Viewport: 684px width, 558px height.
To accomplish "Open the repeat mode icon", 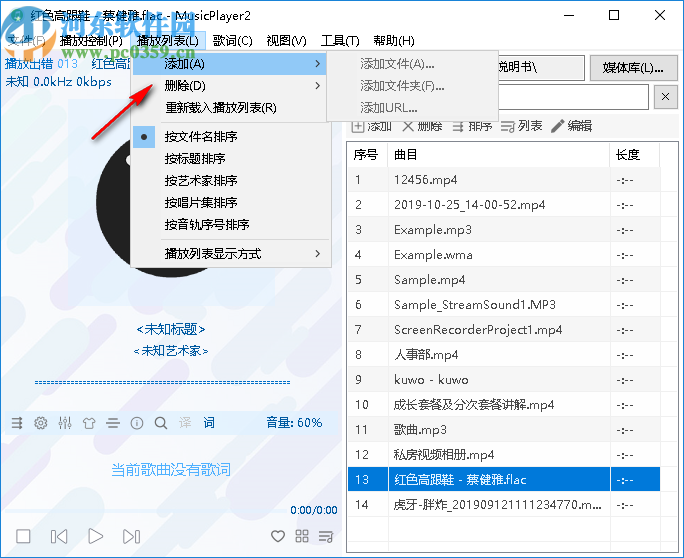I will 17,423.
